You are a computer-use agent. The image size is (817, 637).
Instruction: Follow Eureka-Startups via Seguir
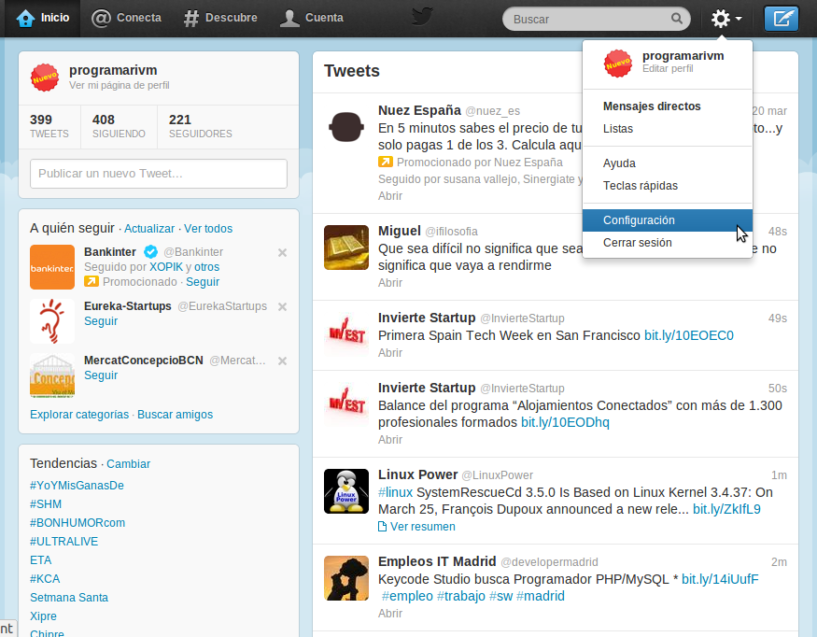point(101,321)
